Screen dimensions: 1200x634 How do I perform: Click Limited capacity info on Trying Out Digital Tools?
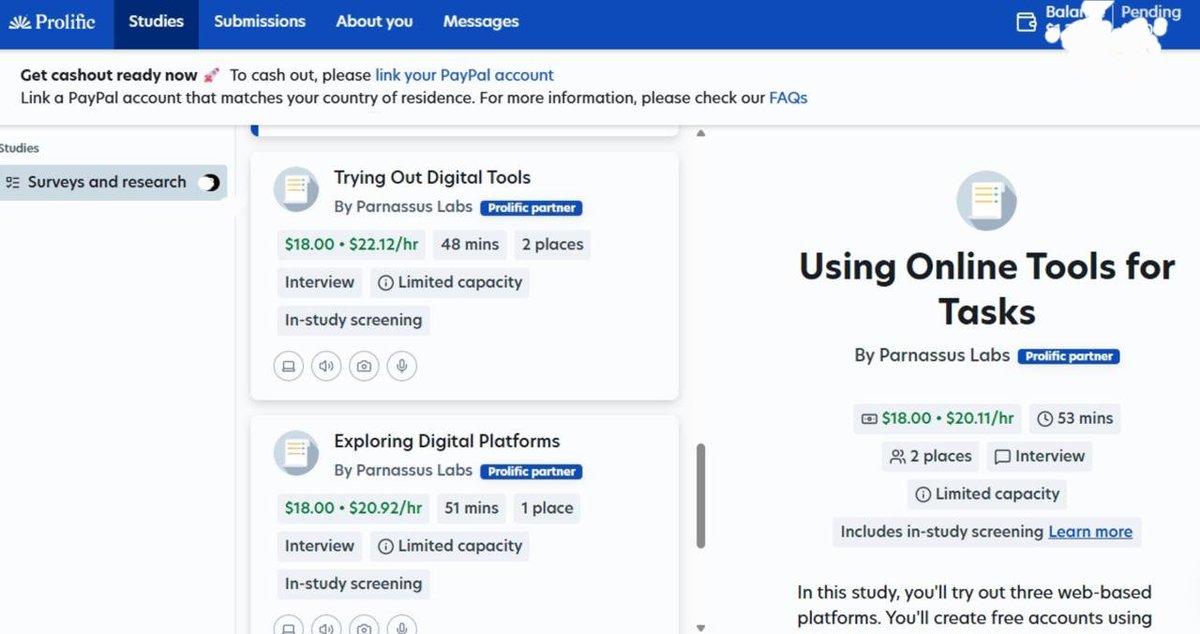(450, 282)
